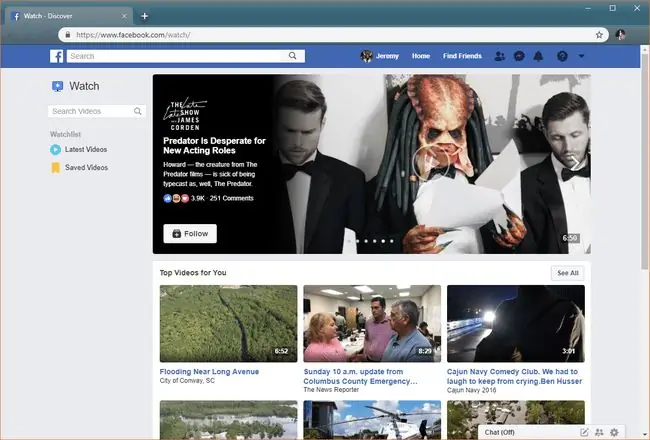Select the last carousel dot
Screen dimensions: 650x440
392,241
